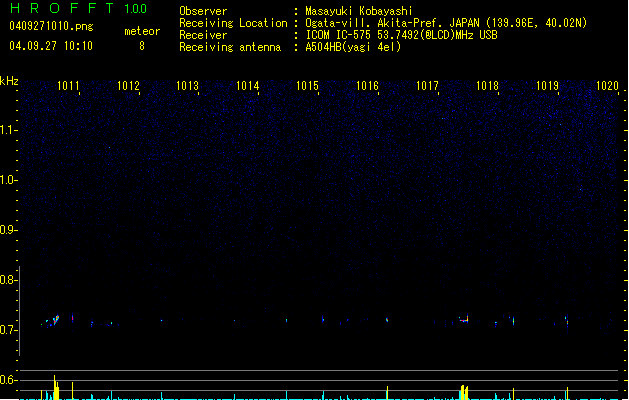
Task: Click the 0.6 frequency axis label
Action: pyautogui.click(x=7, y=380)
